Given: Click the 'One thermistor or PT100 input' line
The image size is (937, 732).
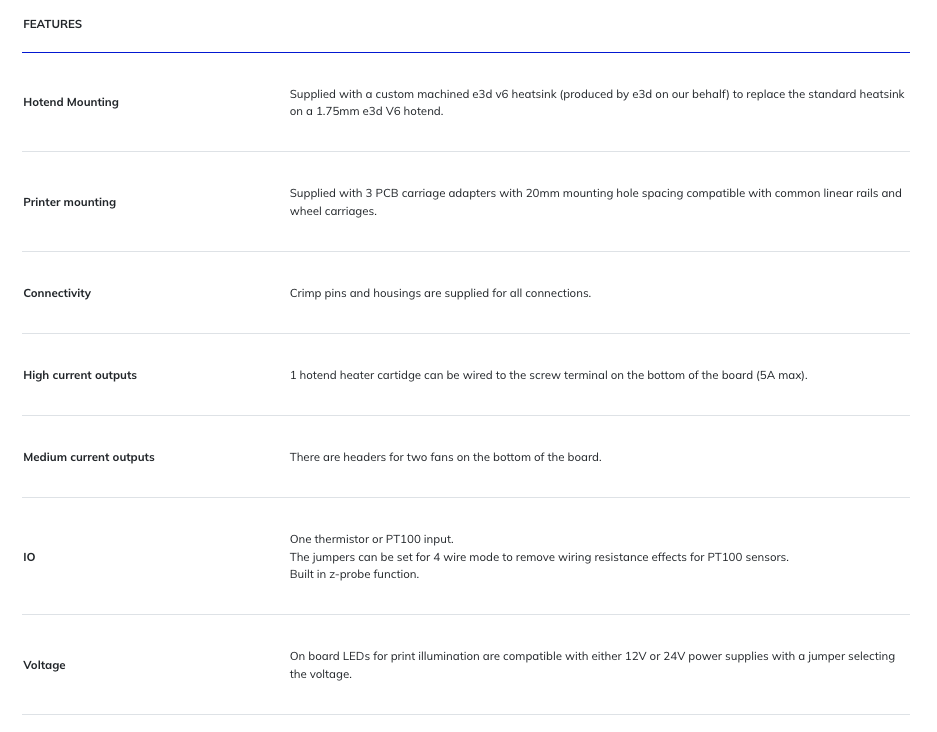Looking at the screenshot, I should pos(372,539).
